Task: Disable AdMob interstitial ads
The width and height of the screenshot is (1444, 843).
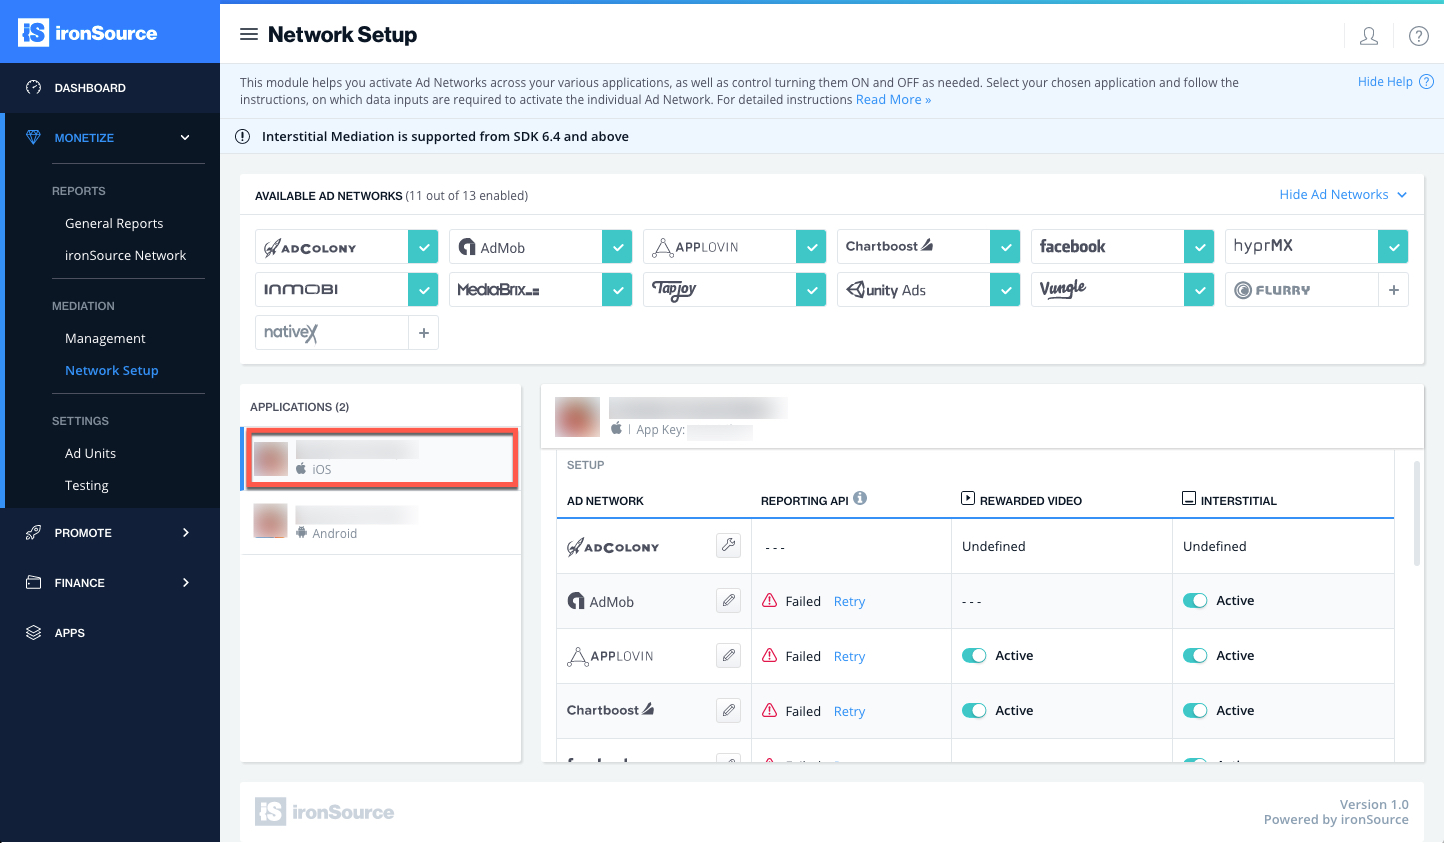Action: click(x=1195, y=600)
